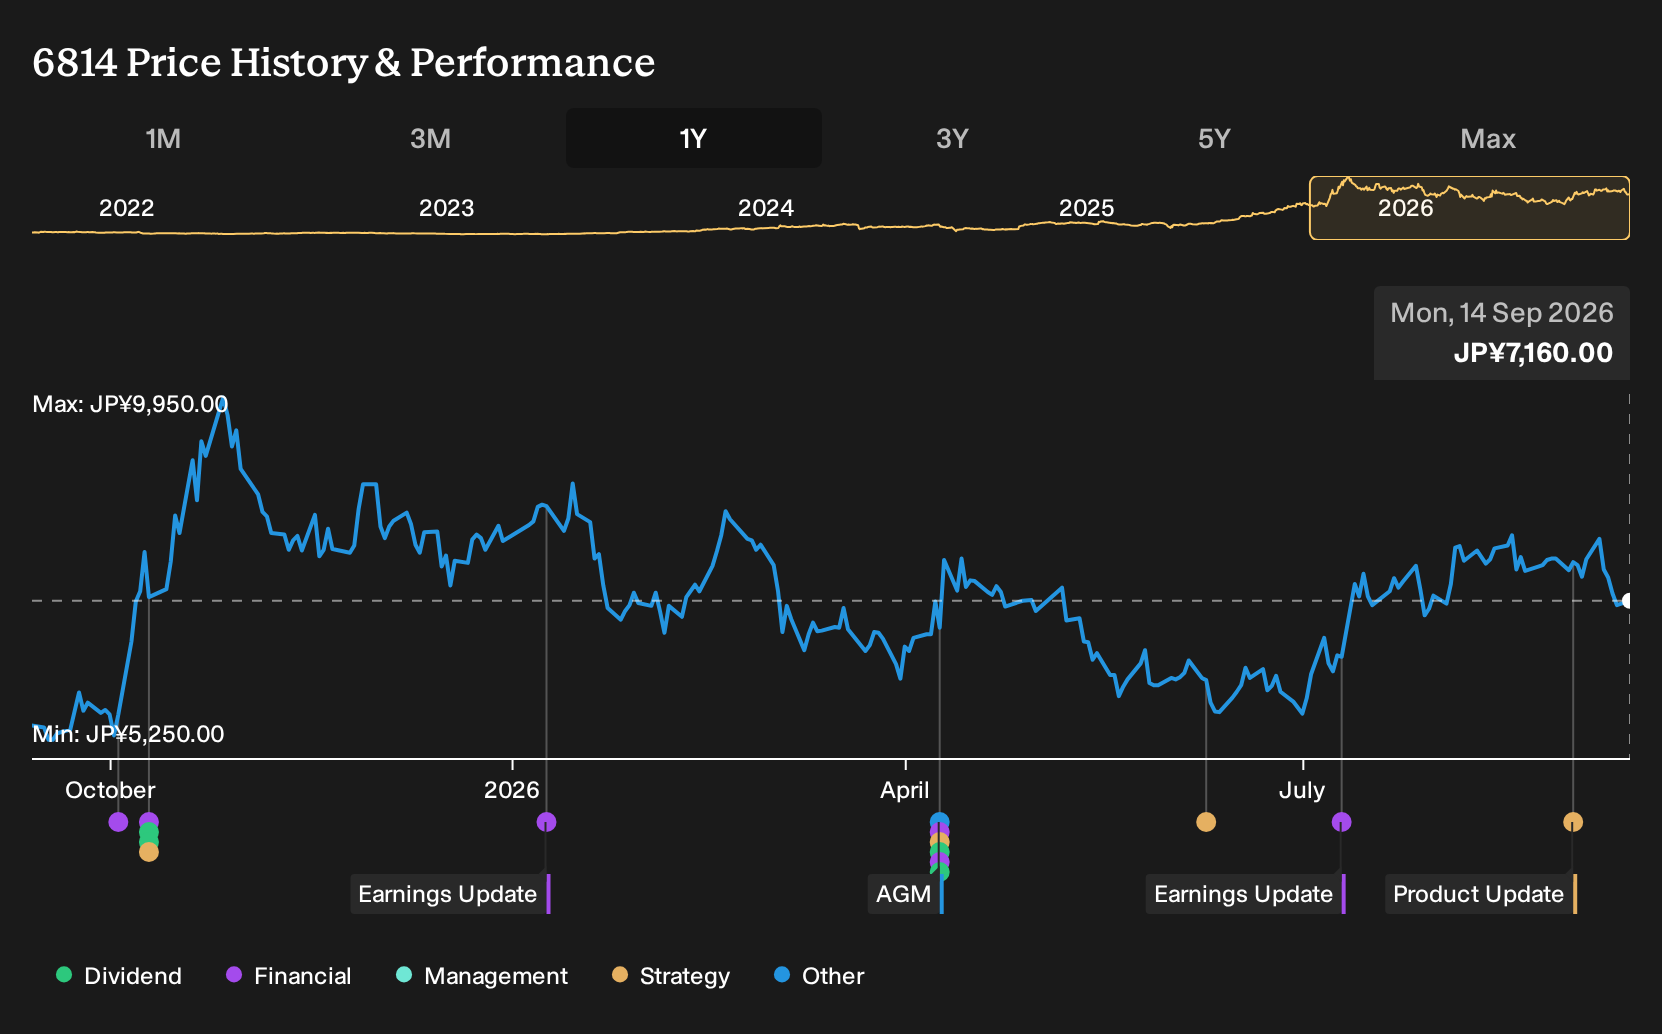
Task: Click the white current-price point on chart
Action: (x=1627, y=601)
